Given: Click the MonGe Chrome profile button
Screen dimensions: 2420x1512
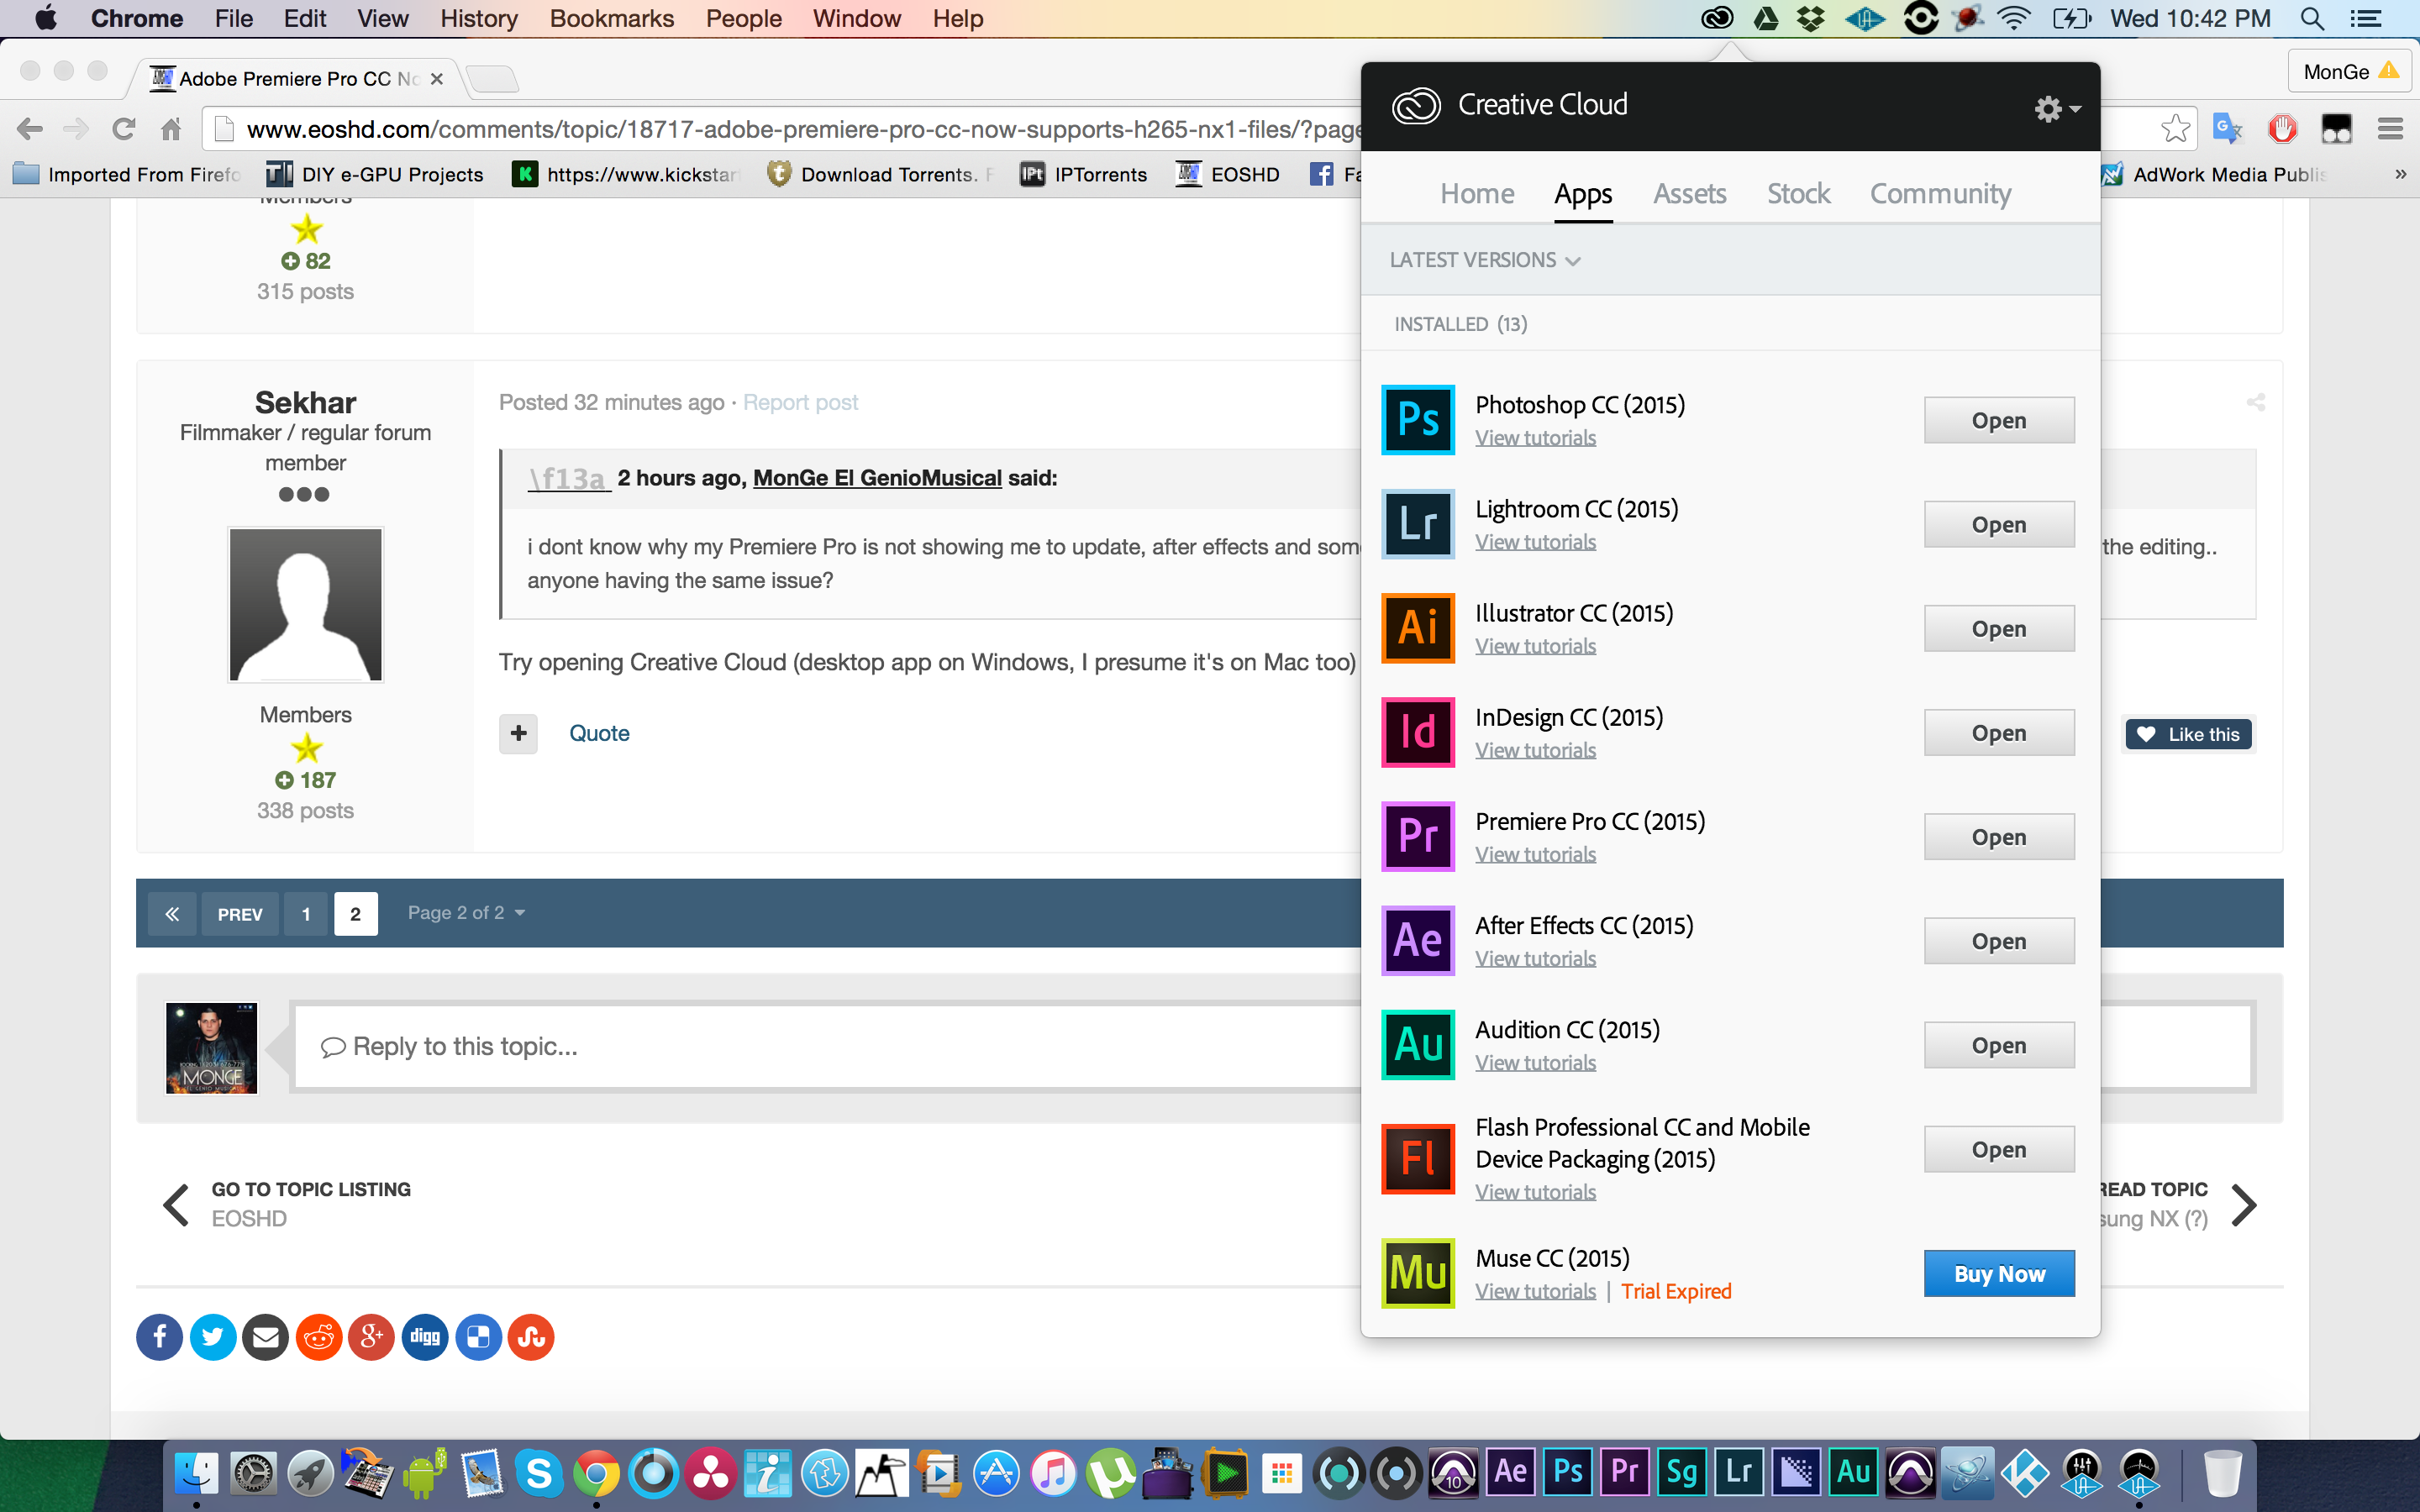Looking at the screenshot, I should click(x=2349, y=71).
